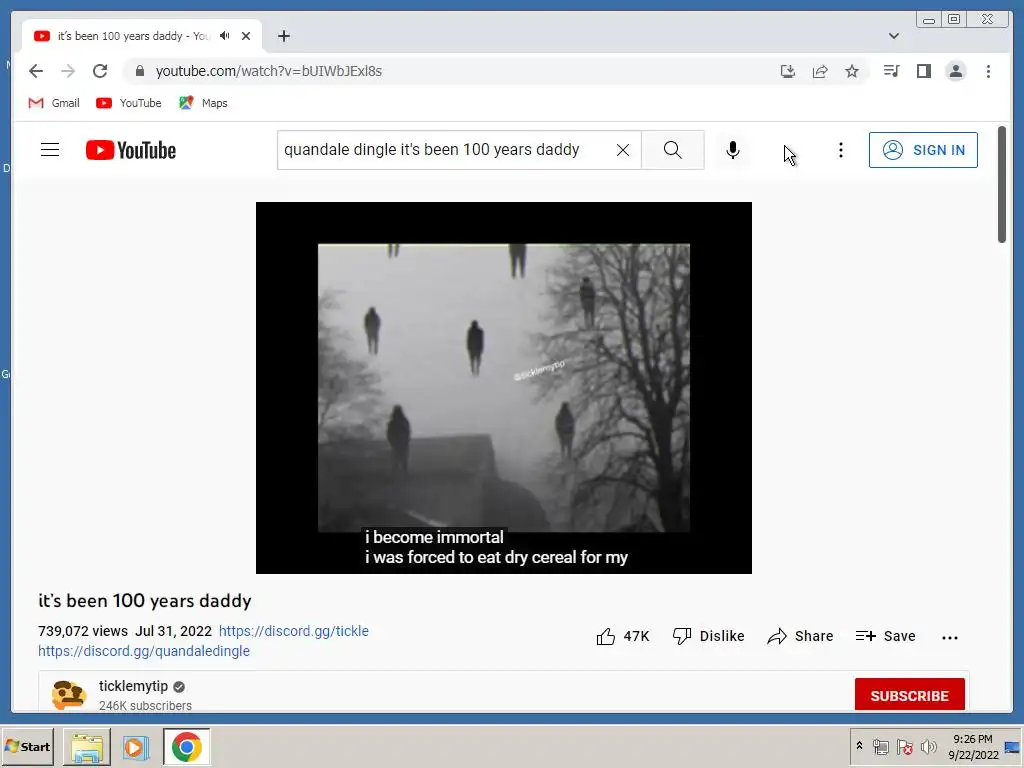This screenshot has width=1024, height=768.
Task: Dislike the video
Action: tap(709, 636)
